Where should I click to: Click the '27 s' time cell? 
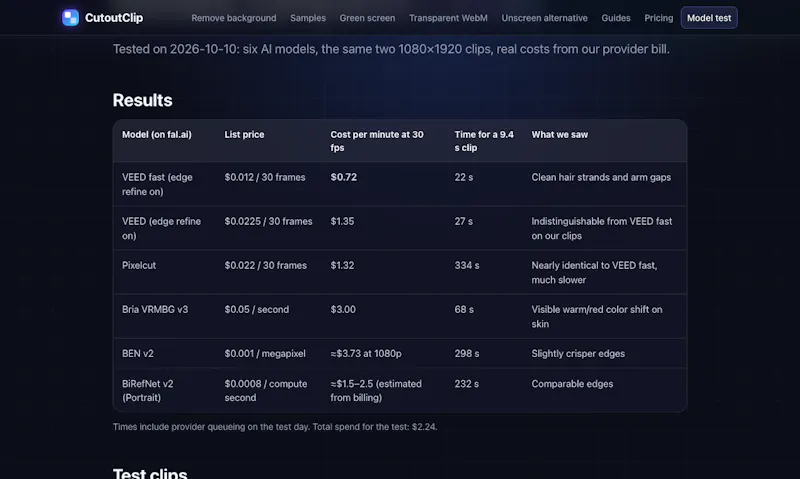coord(464,221)
